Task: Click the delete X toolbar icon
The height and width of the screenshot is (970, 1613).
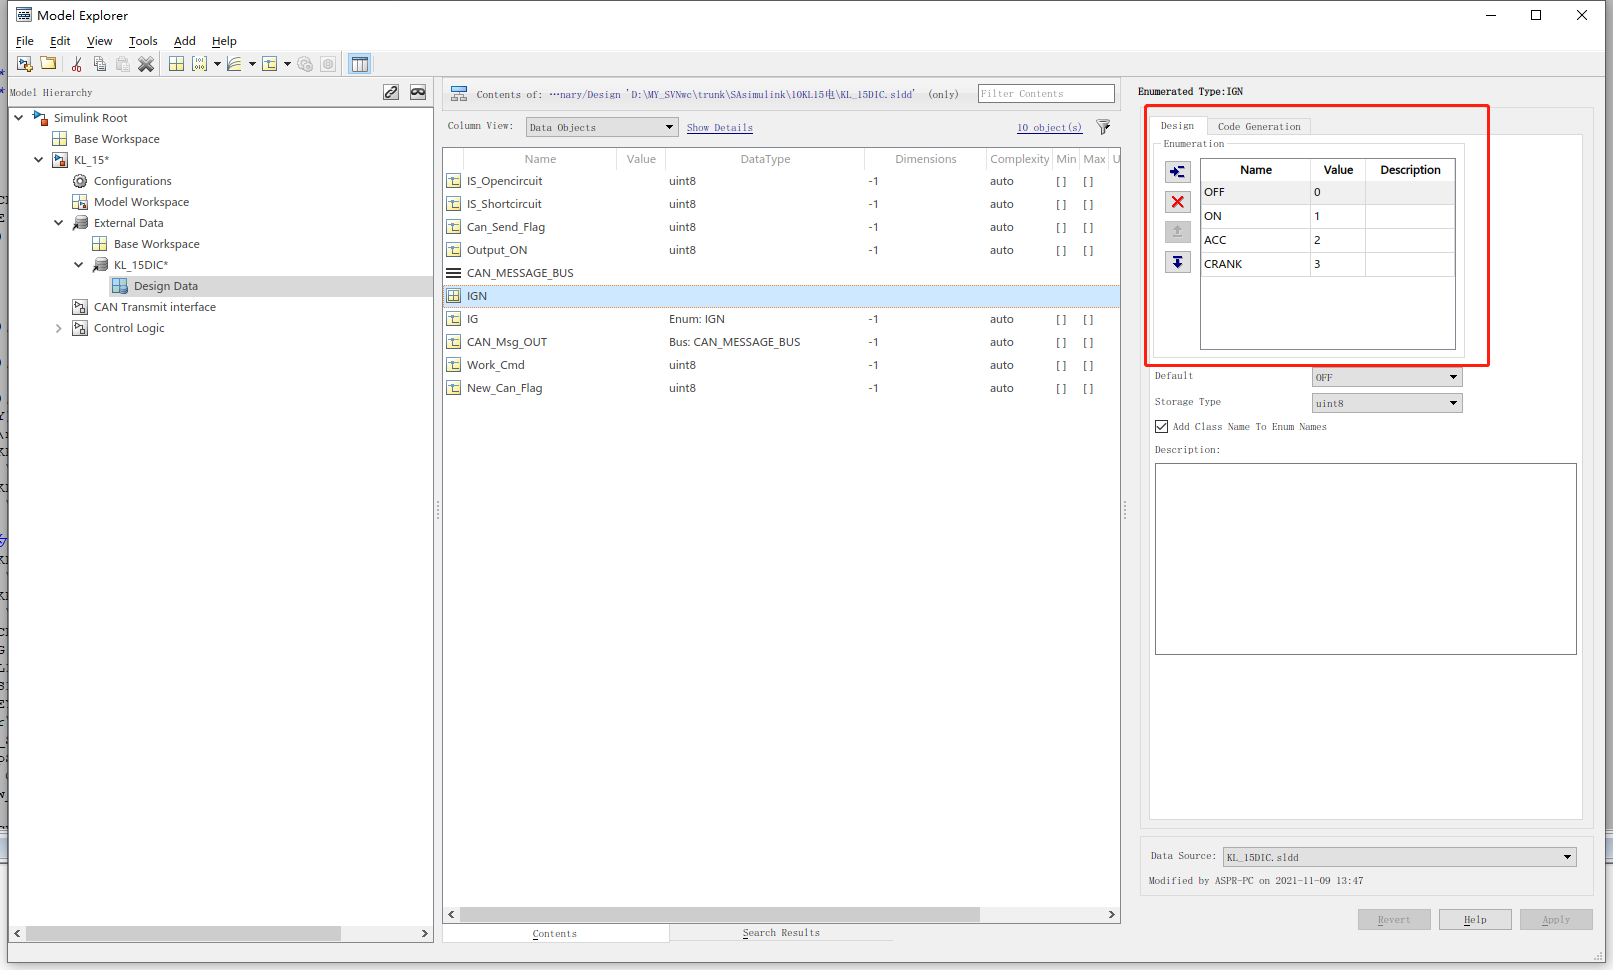Action: coord(146,64)
